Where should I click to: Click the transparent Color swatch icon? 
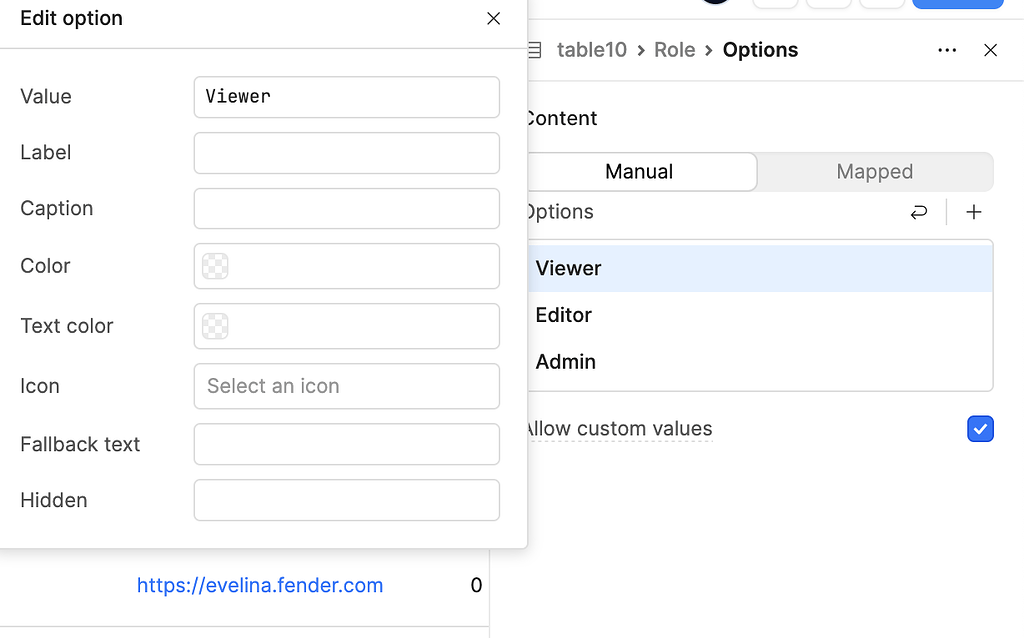point(216,266)
